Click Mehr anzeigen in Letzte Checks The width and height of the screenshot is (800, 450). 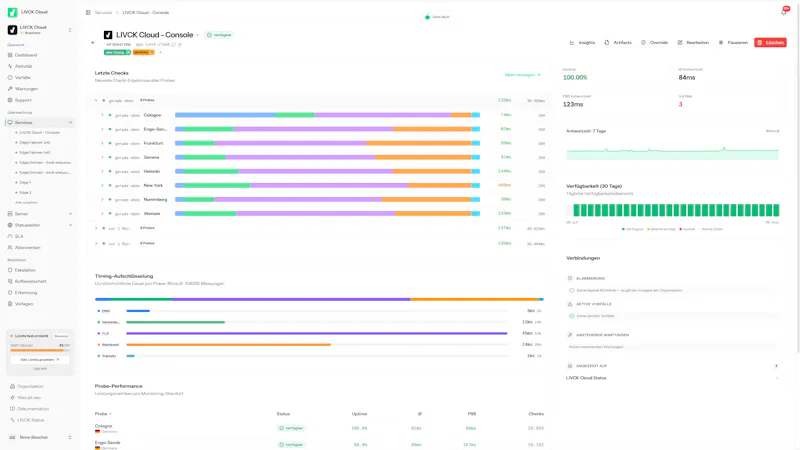click(x=522, y=75)
